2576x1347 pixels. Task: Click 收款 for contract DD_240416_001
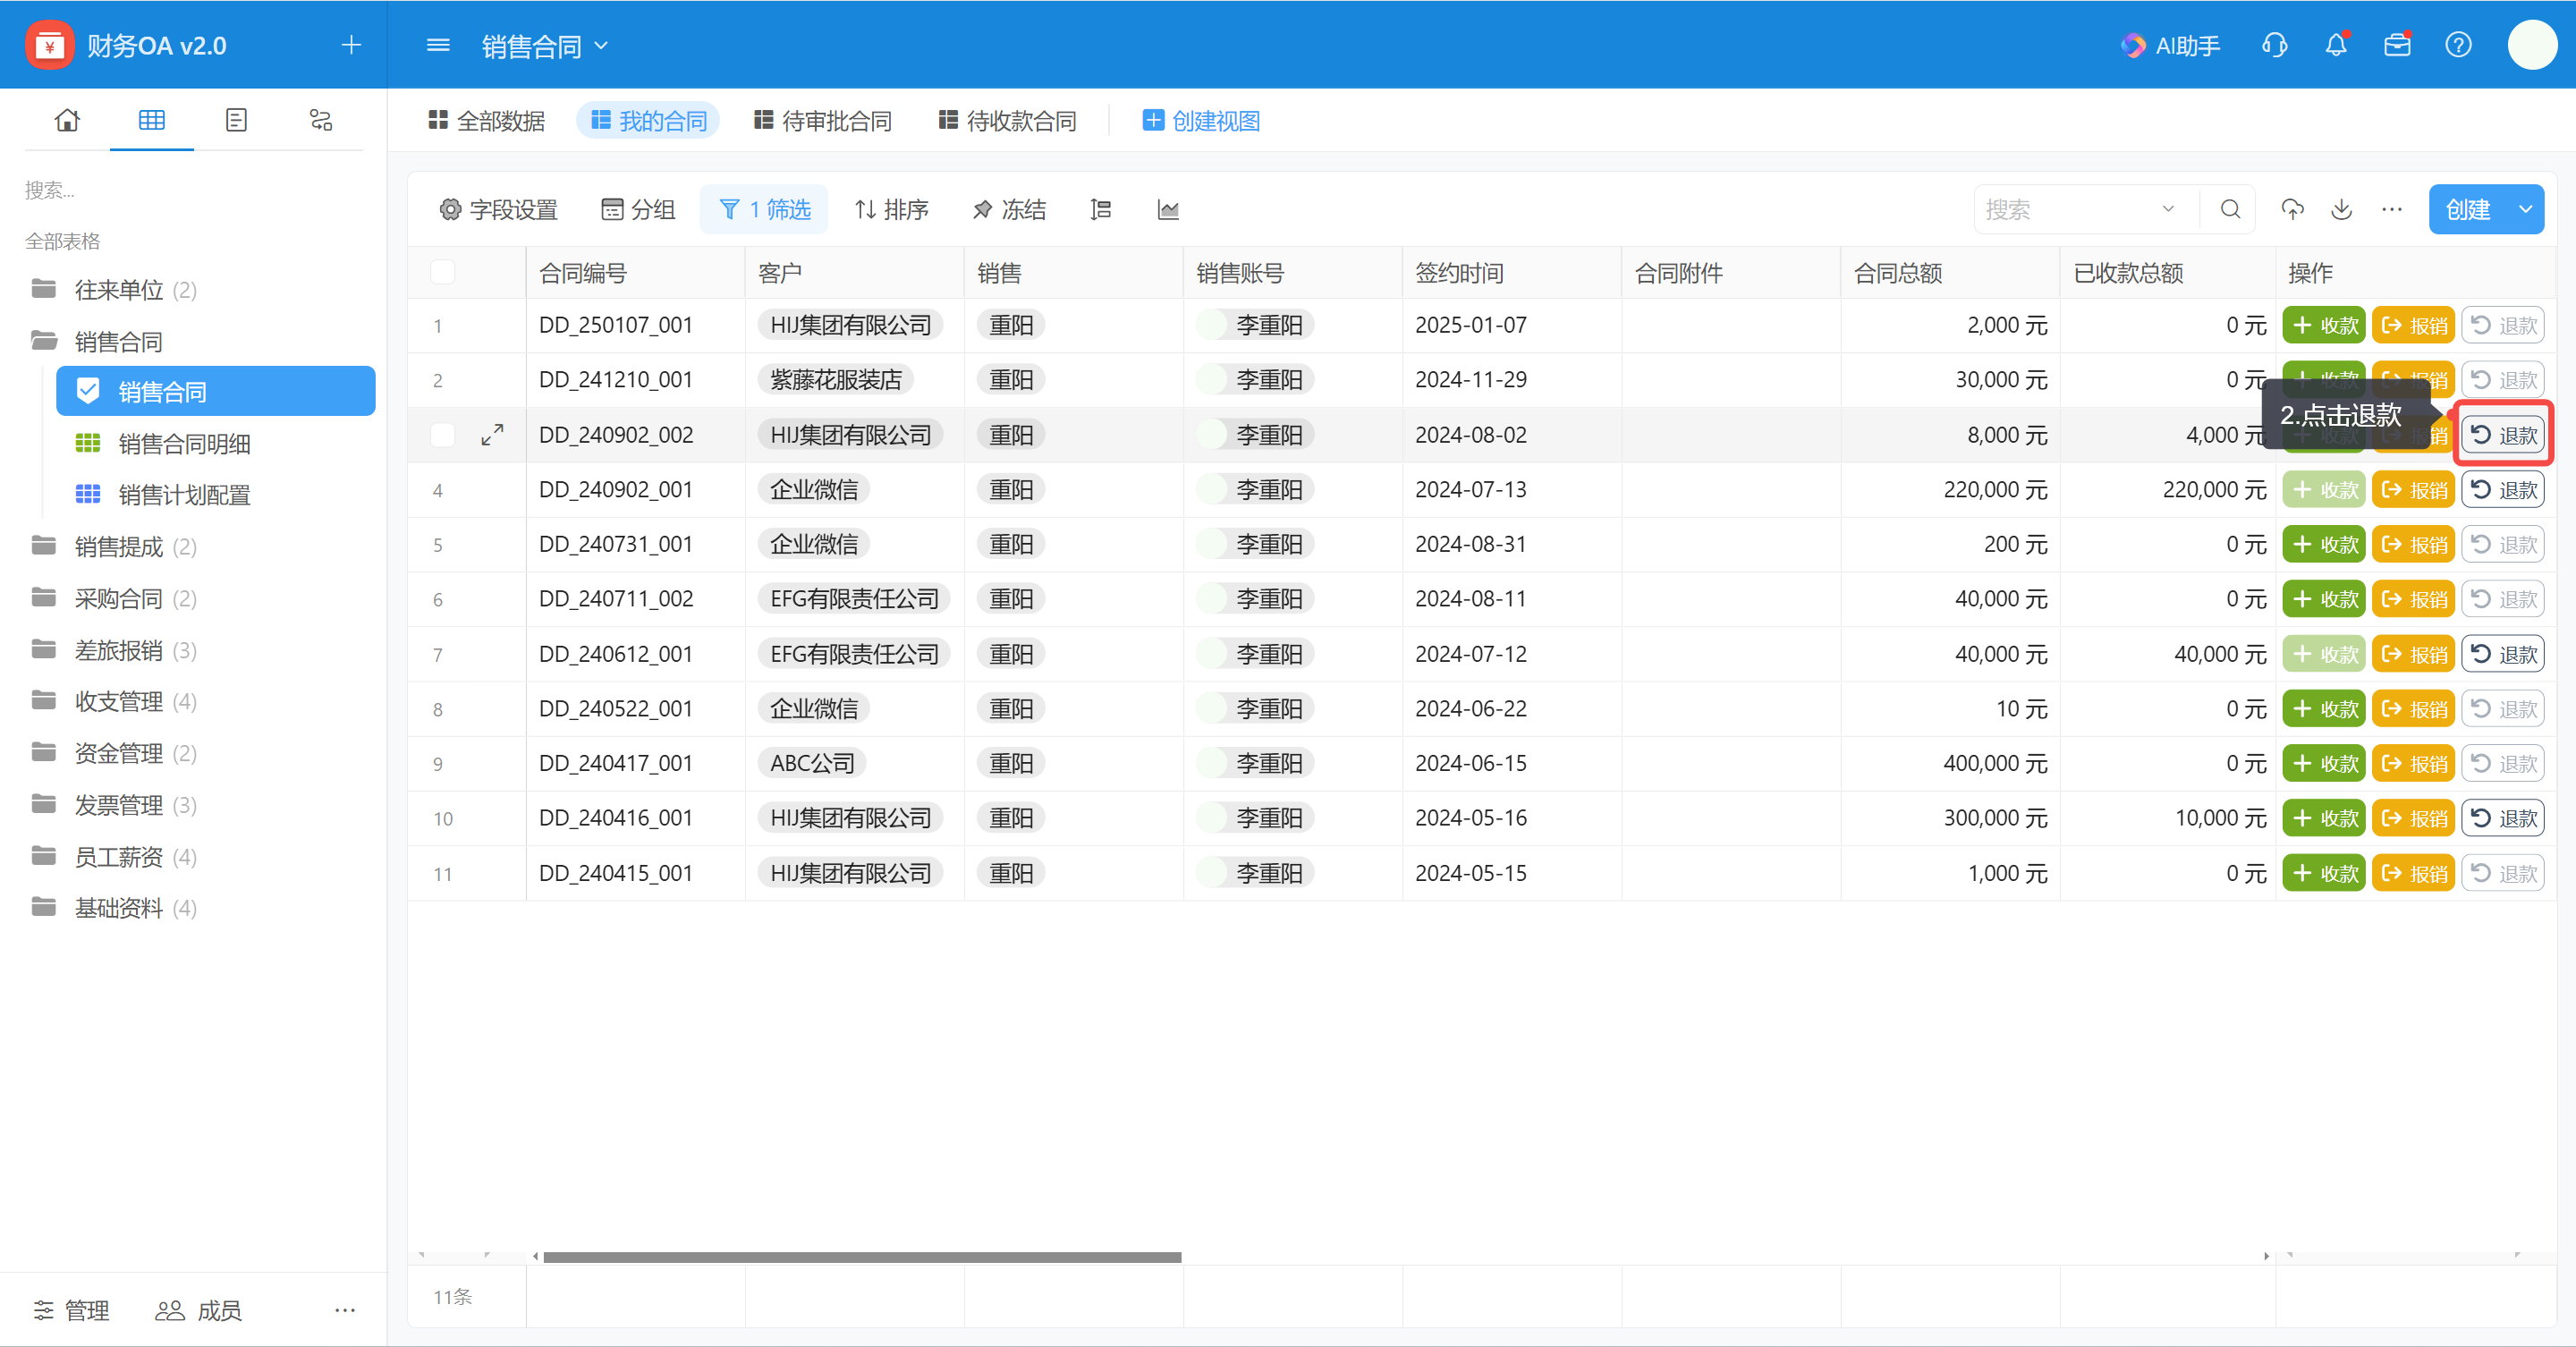tap(2324, 818)
